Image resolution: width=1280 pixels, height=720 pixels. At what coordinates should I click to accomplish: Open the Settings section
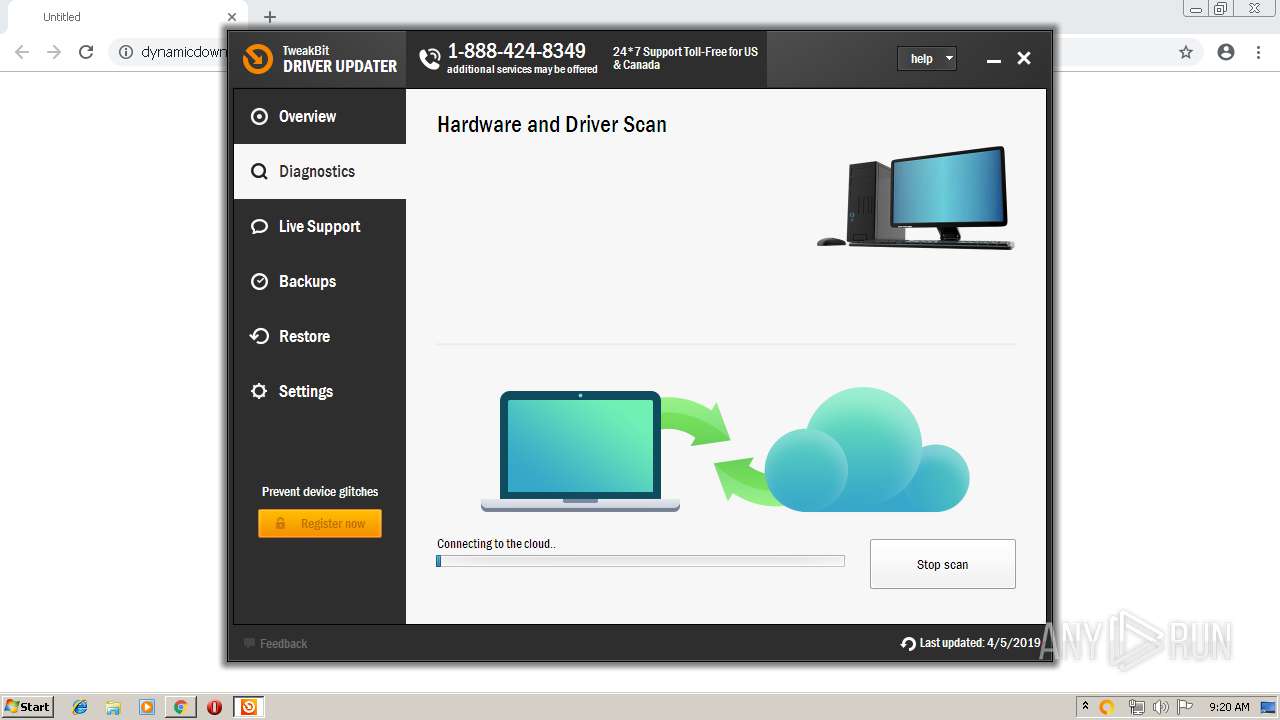click(x=320, y=391)
